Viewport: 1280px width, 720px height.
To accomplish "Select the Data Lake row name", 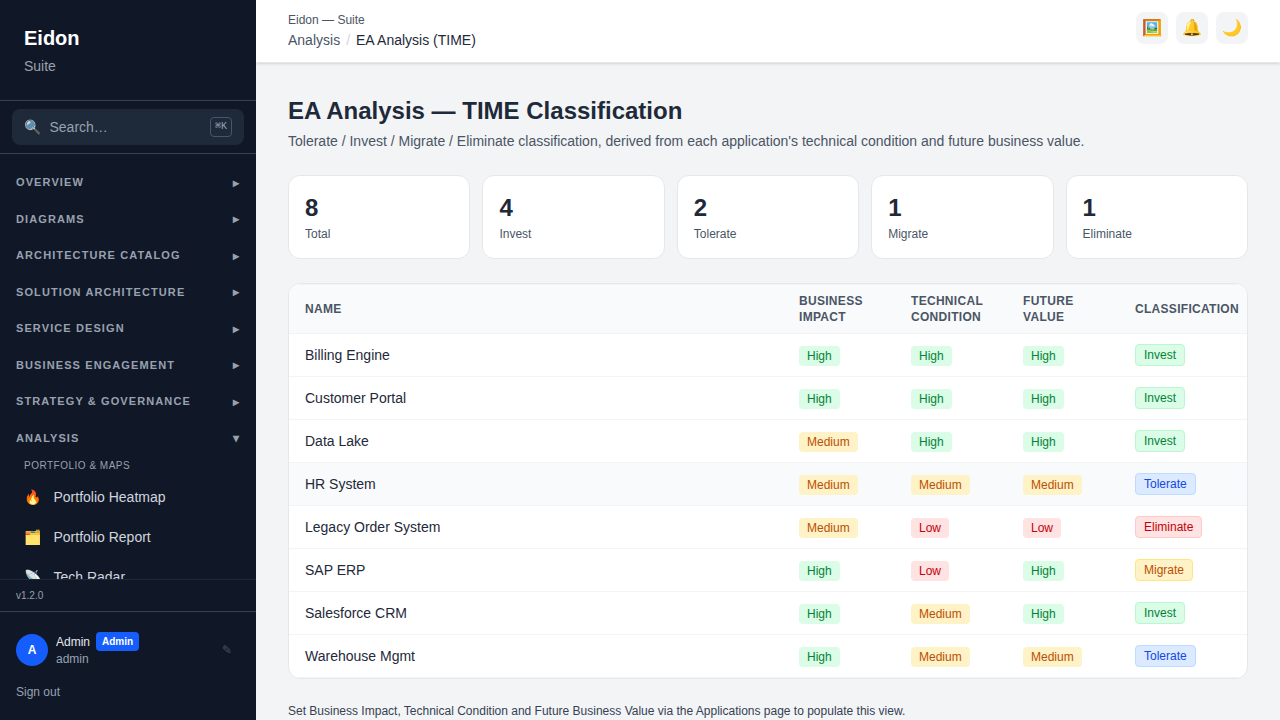I will pos(337,441).
